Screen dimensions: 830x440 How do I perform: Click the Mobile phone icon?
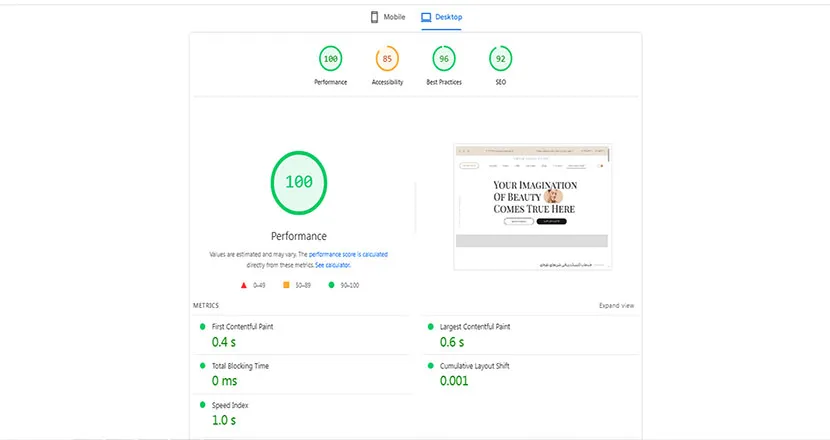click(x=375, y=17)
